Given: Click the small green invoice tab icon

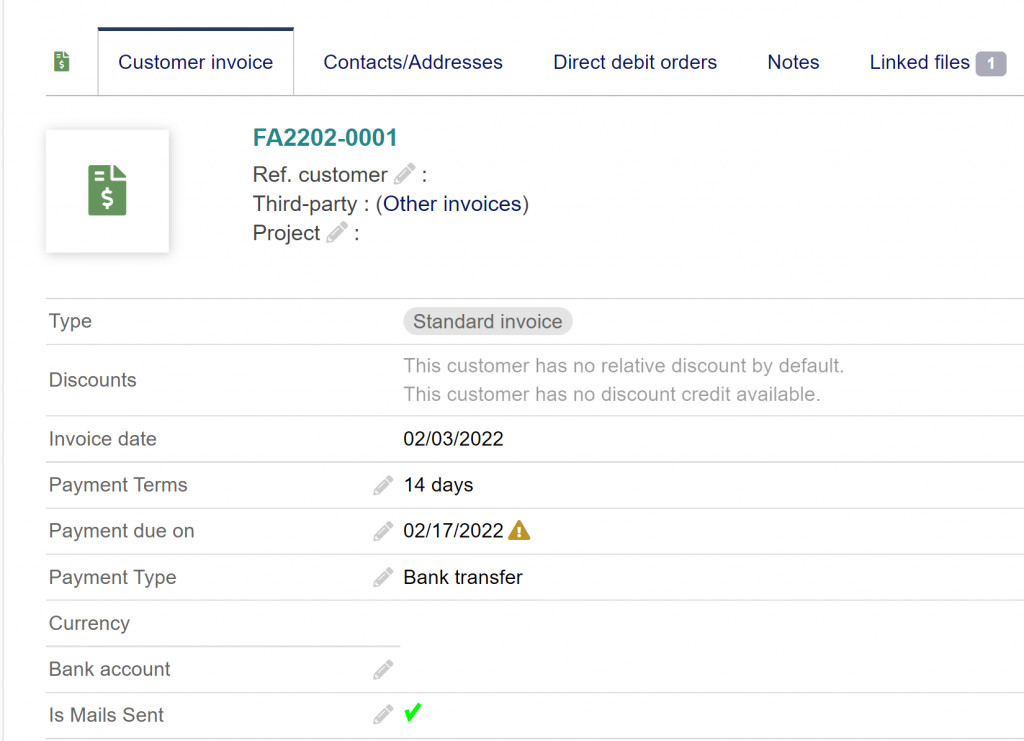Looking at the screenshot, I should tap(62, 62).
